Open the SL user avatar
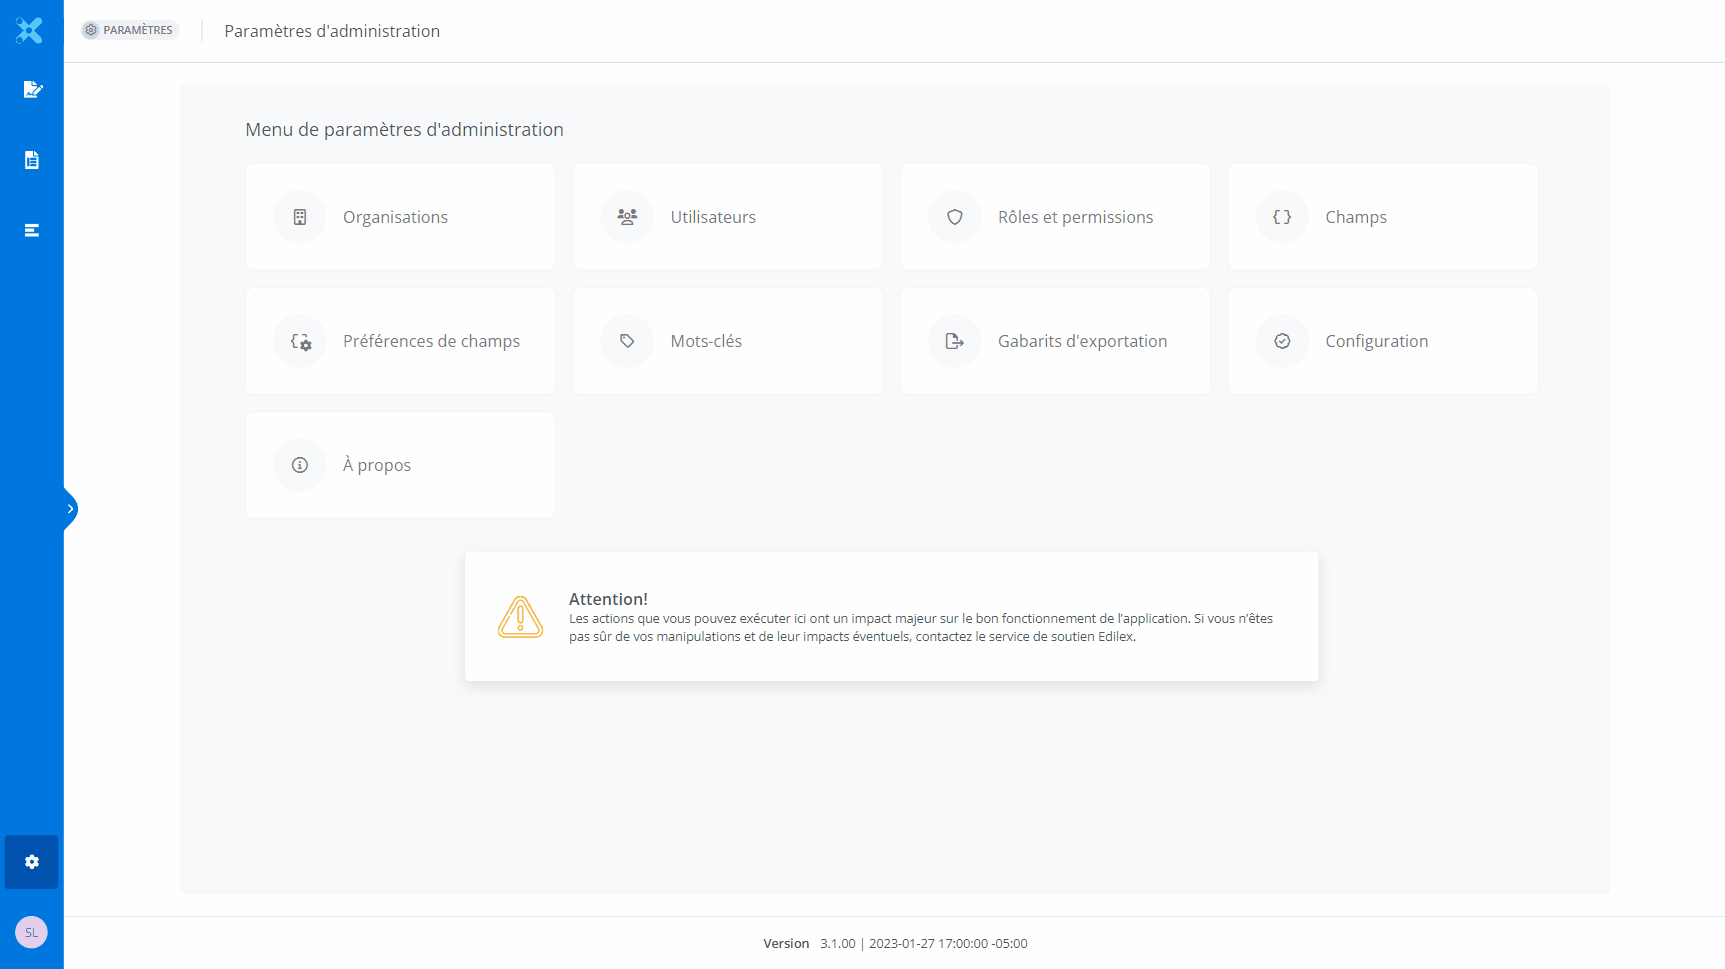Image resolution: width=1725 pixels, height=969 pixels. [x=31, y=932]
